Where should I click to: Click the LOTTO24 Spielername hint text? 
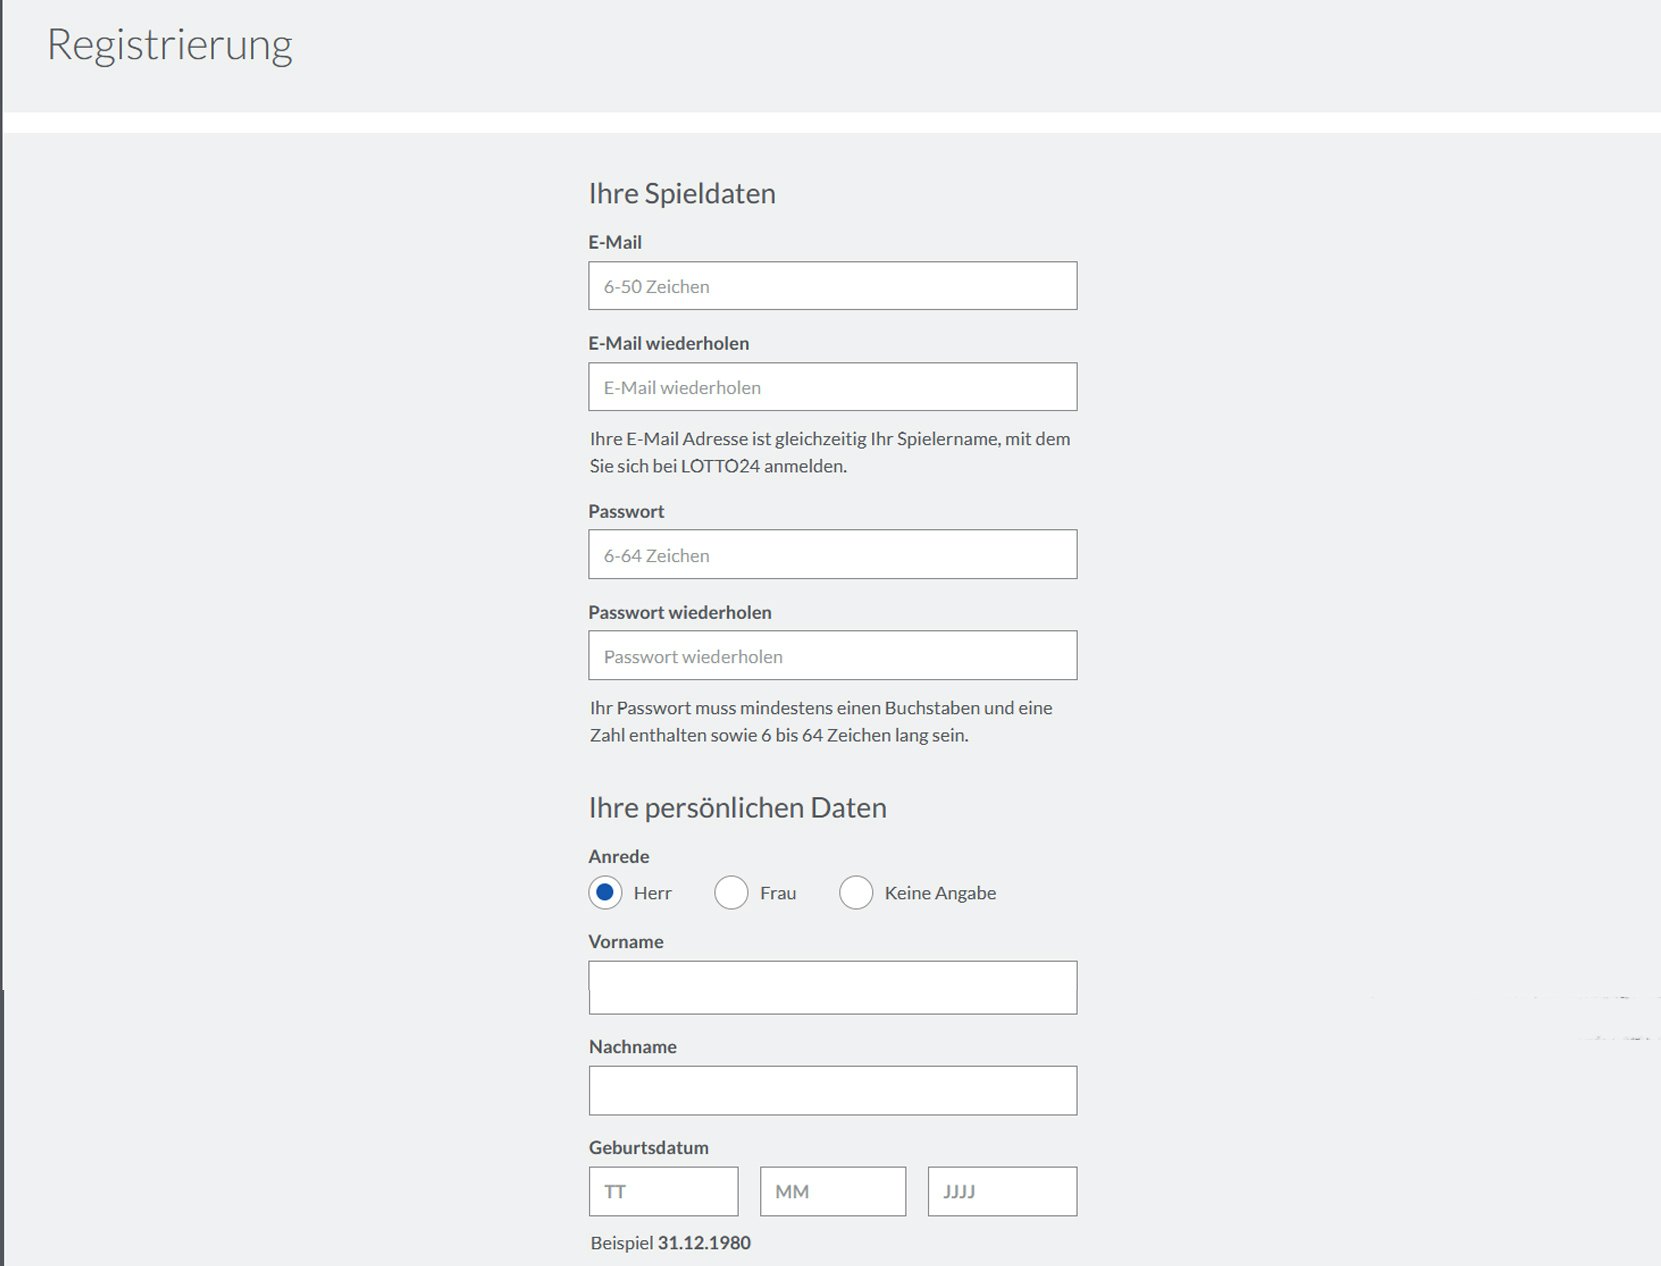829,452
